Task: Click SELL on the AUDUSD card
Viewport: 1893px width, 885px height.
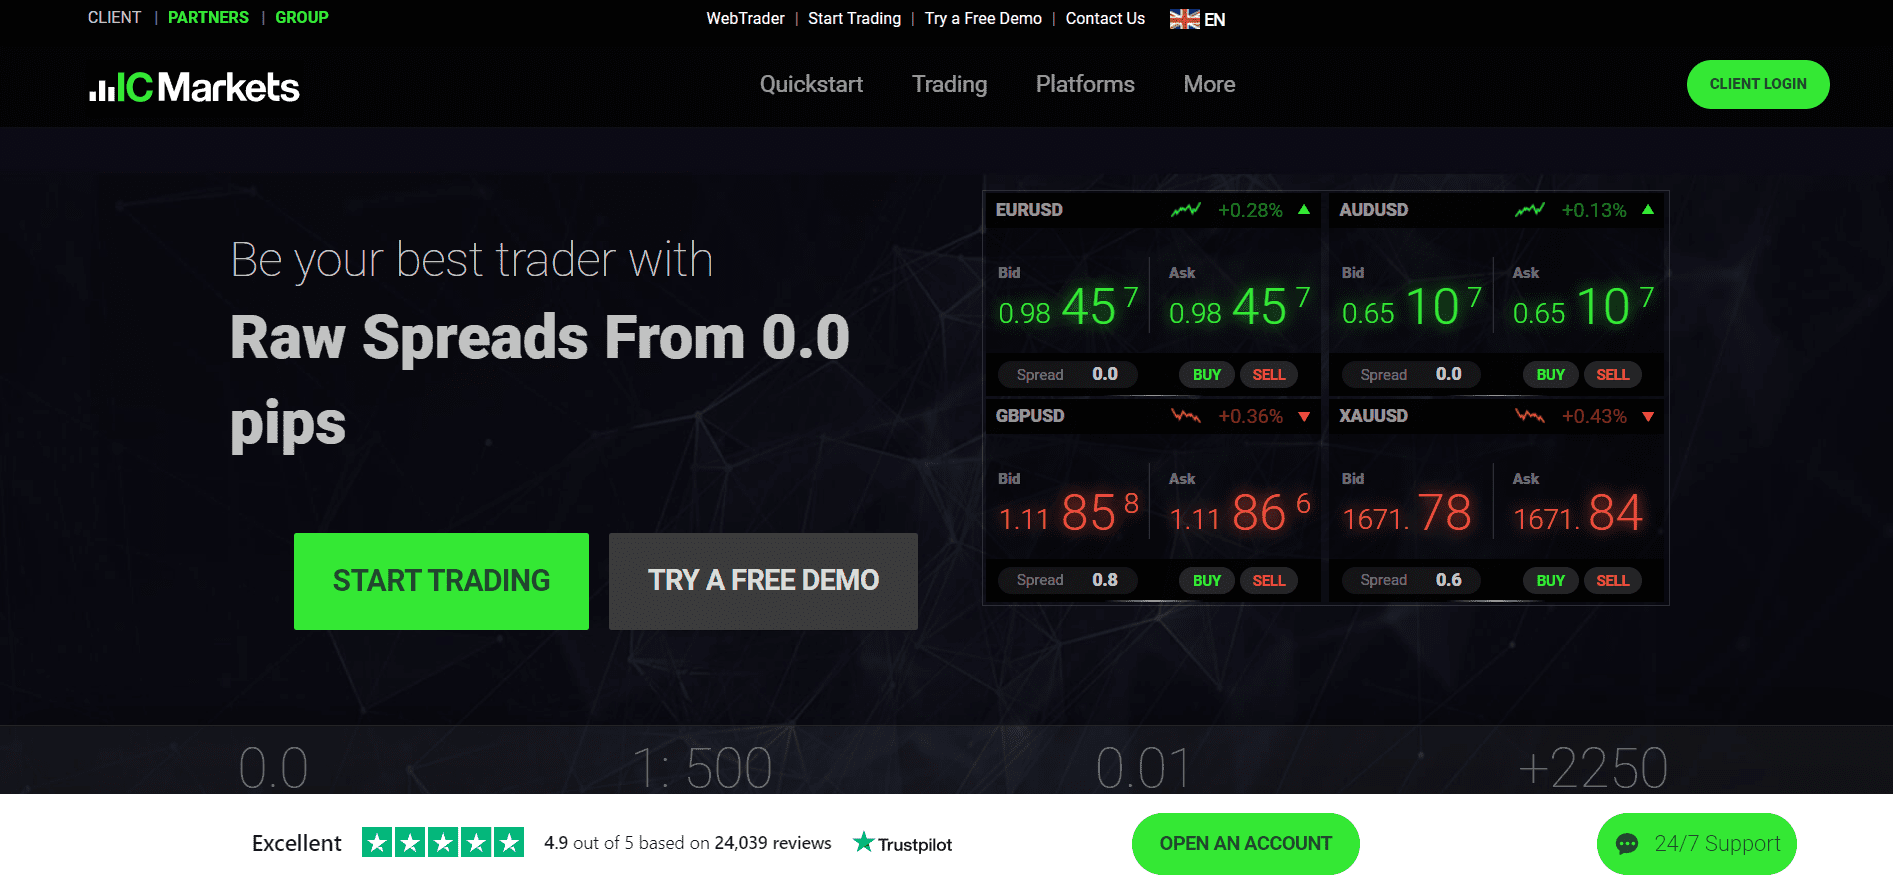Action: coord(1613,374)
